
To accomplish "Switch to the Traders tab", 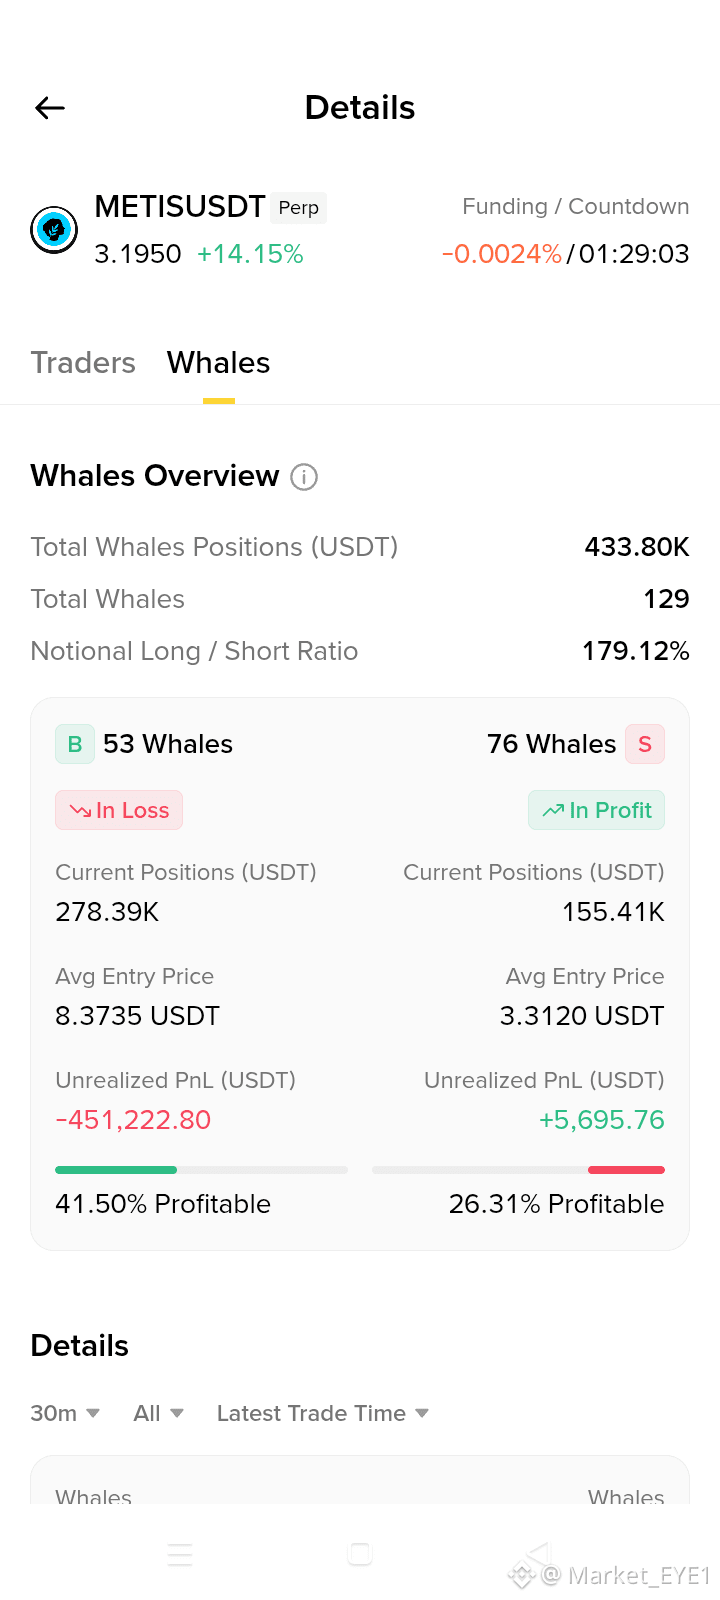I will pyautogui.click(x=83, y=362).
